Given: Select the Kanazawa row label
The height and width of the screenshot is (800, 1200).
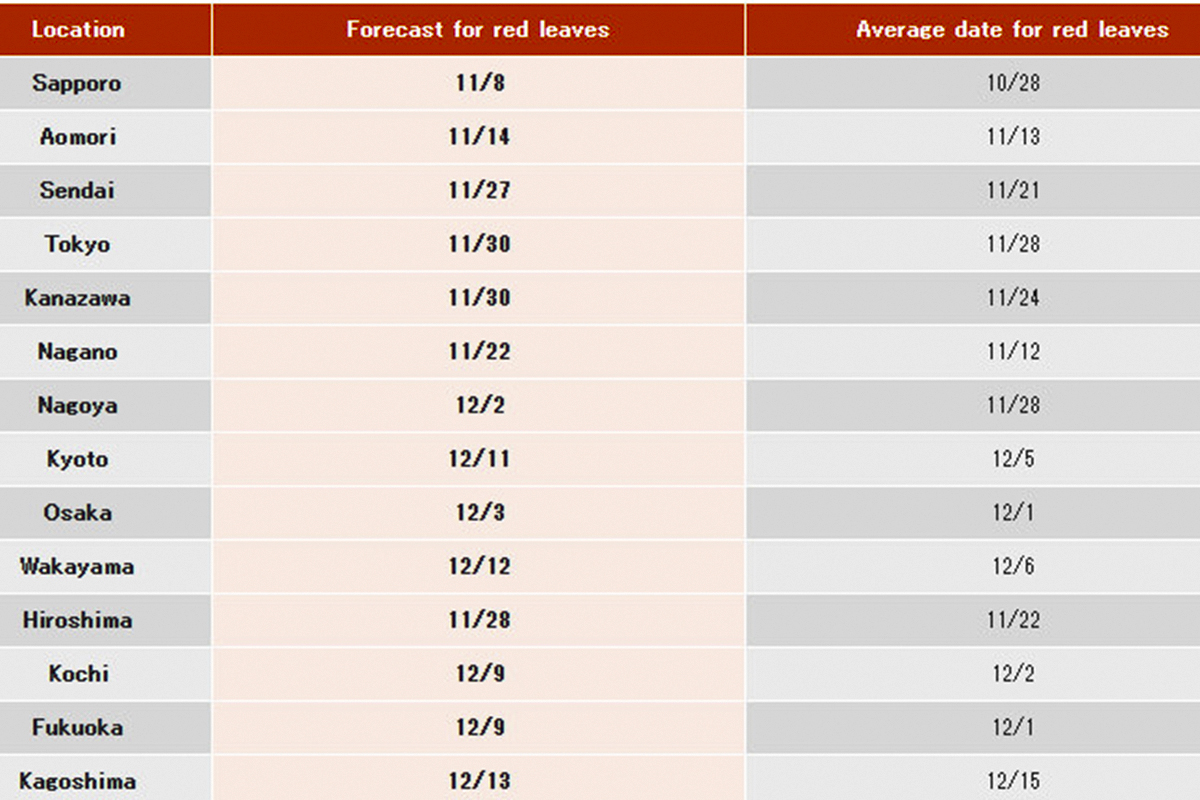Looking at the screenshot, I should coord(78,298).
